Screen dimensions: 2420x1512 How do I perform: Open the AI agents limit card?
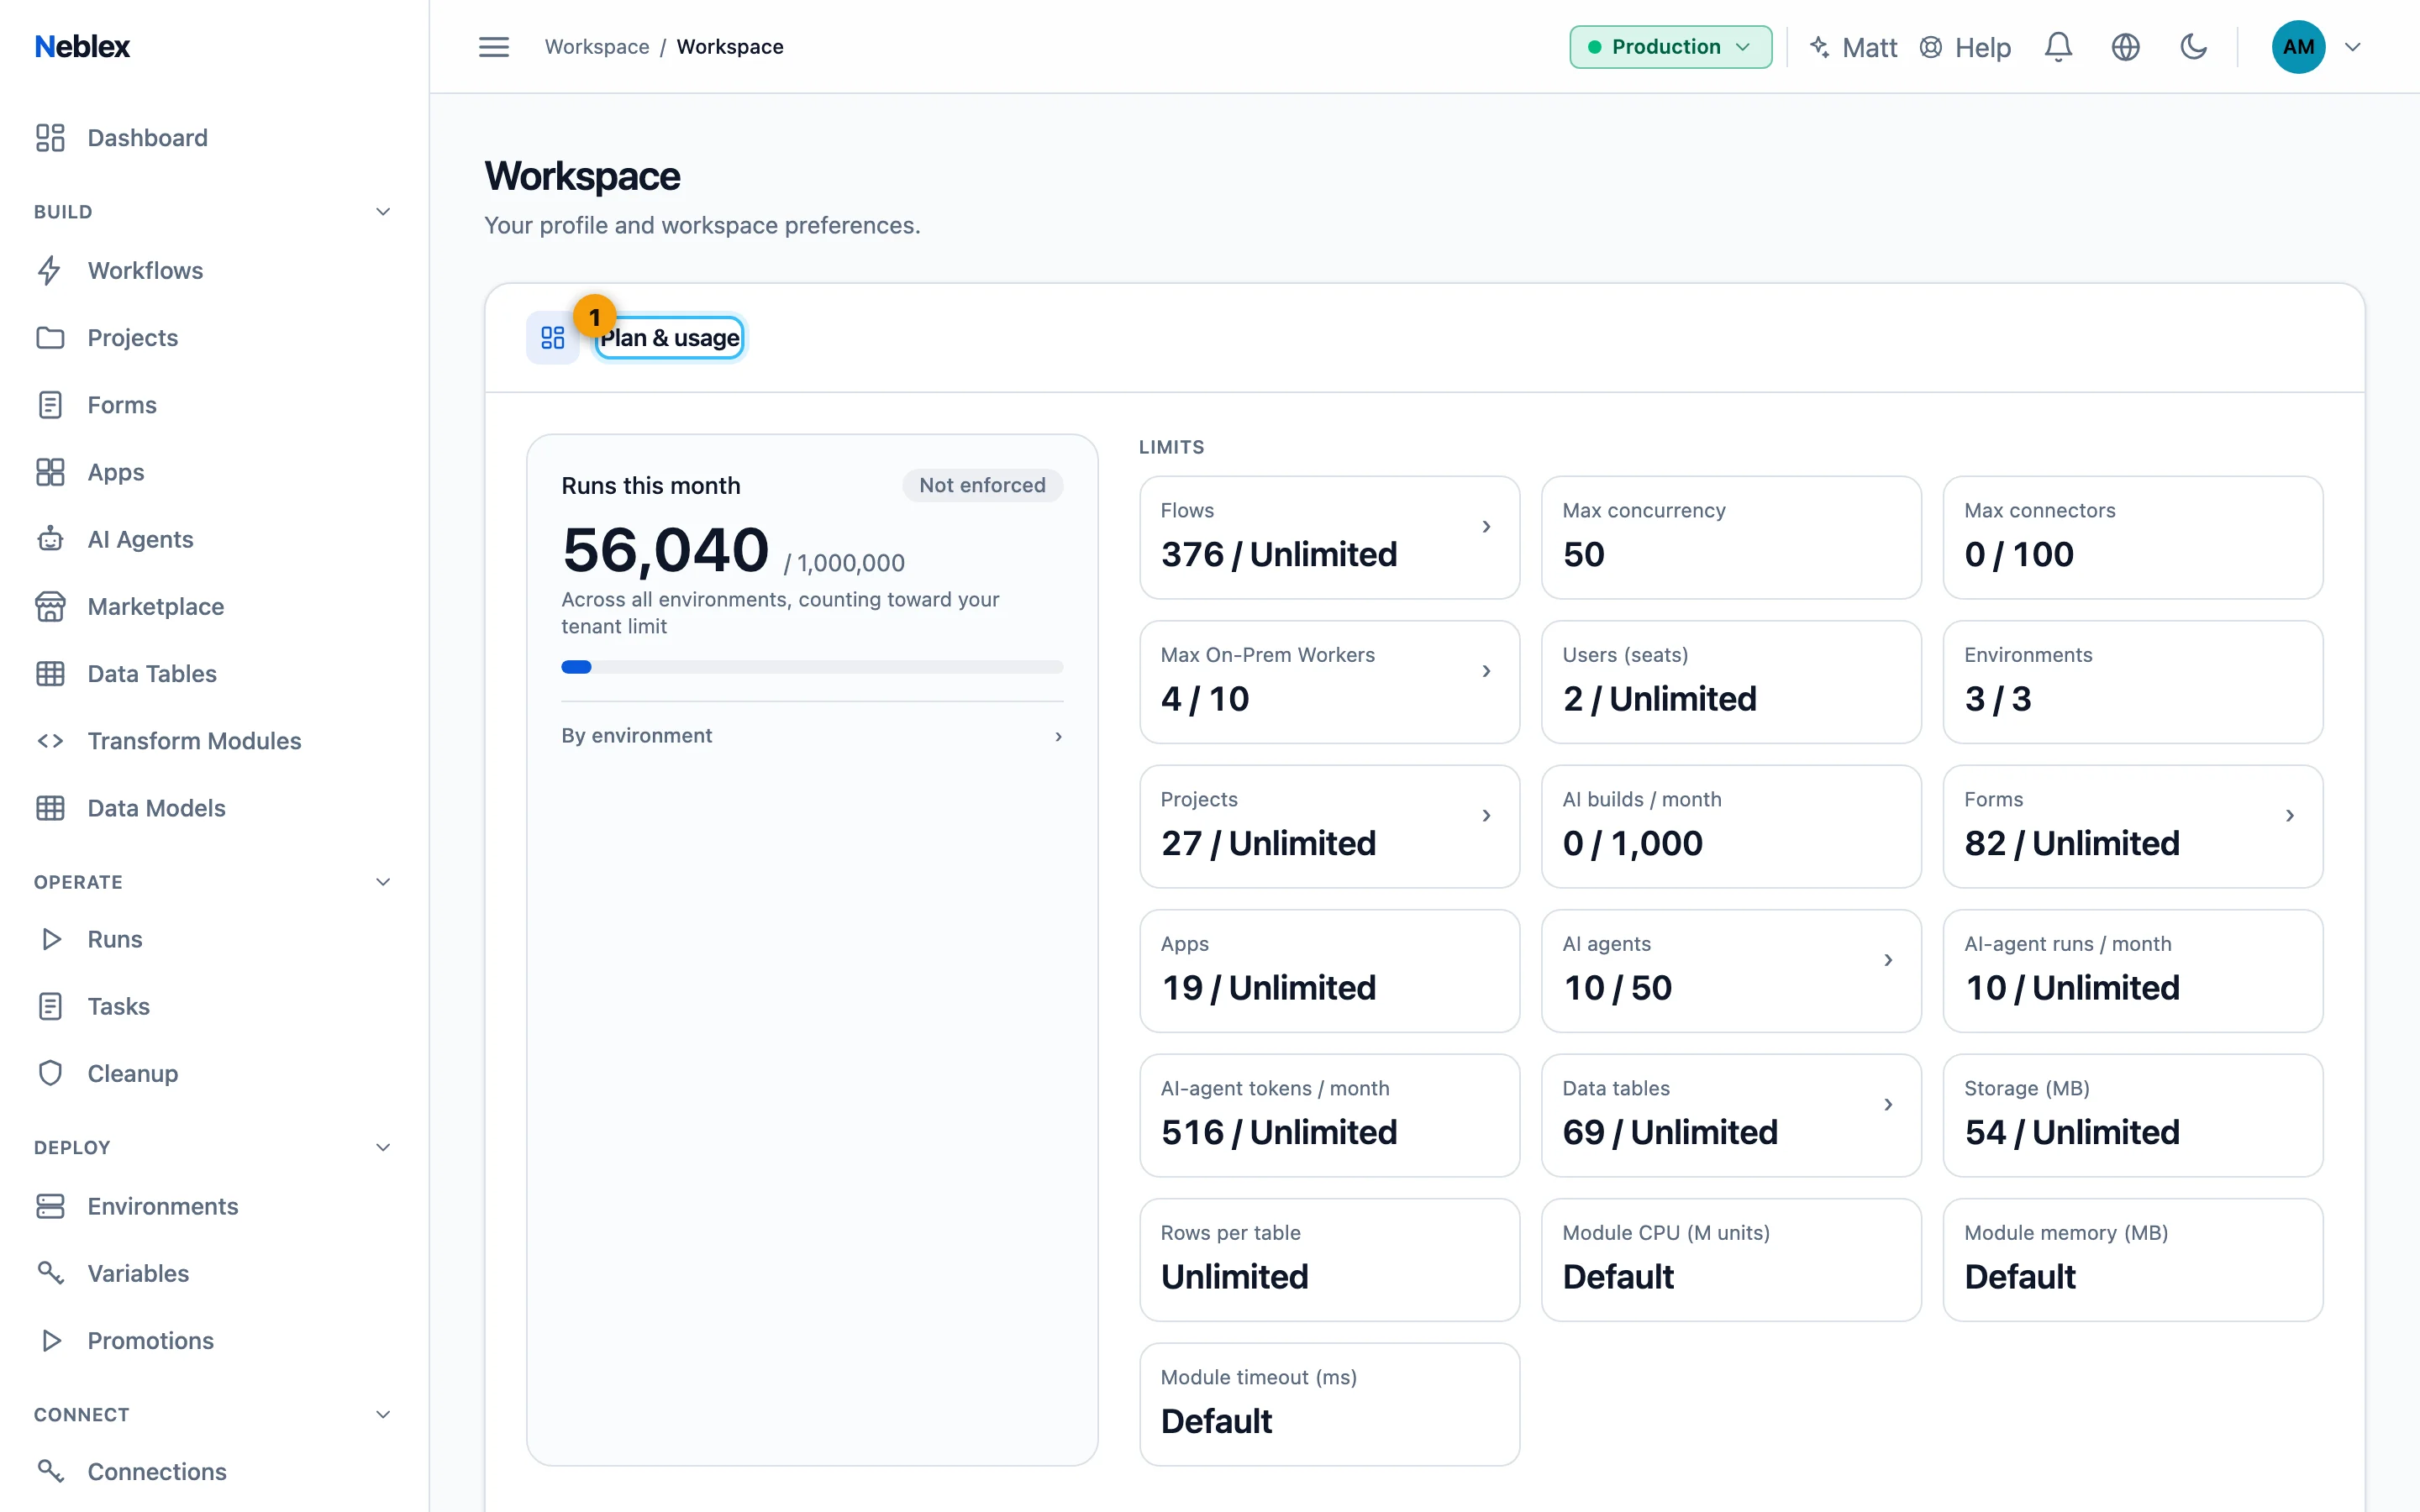coord(1731,971)
